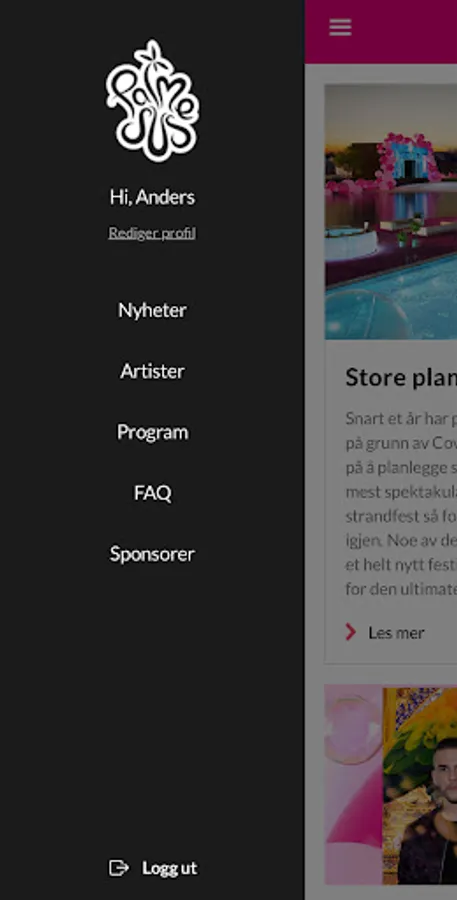Viewport: 457px width, 900px height.
Task: Go to the Artister section
Action: (152, 371)
